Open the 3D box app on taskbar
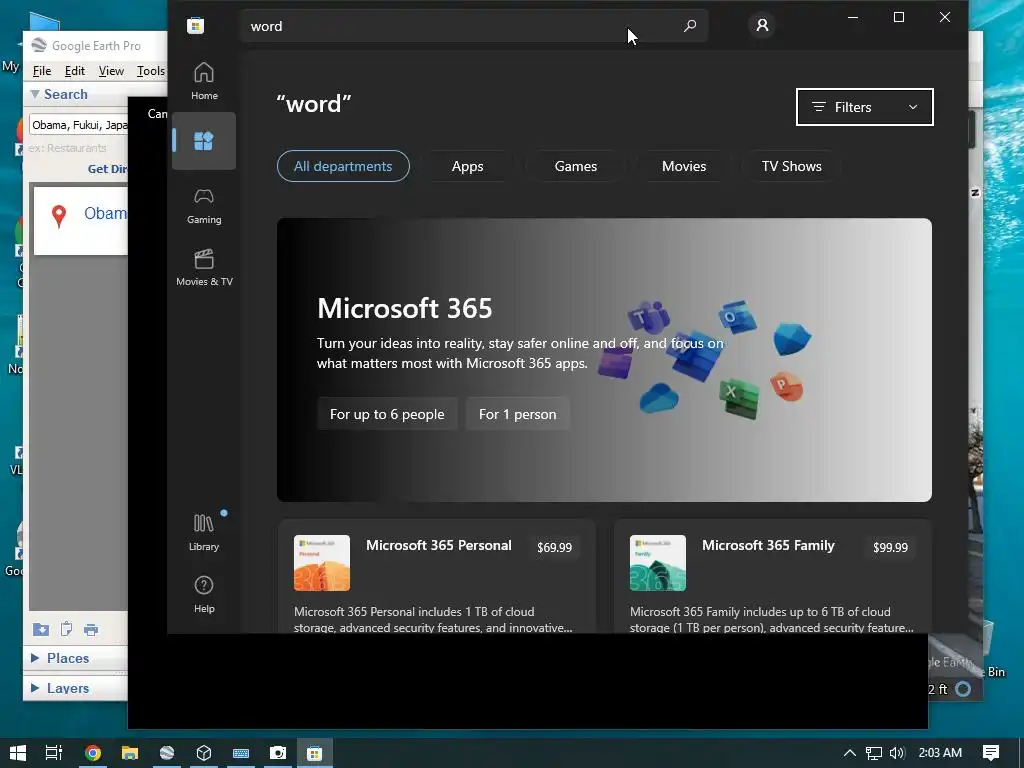1024x768 pixels. click(204, 753)
